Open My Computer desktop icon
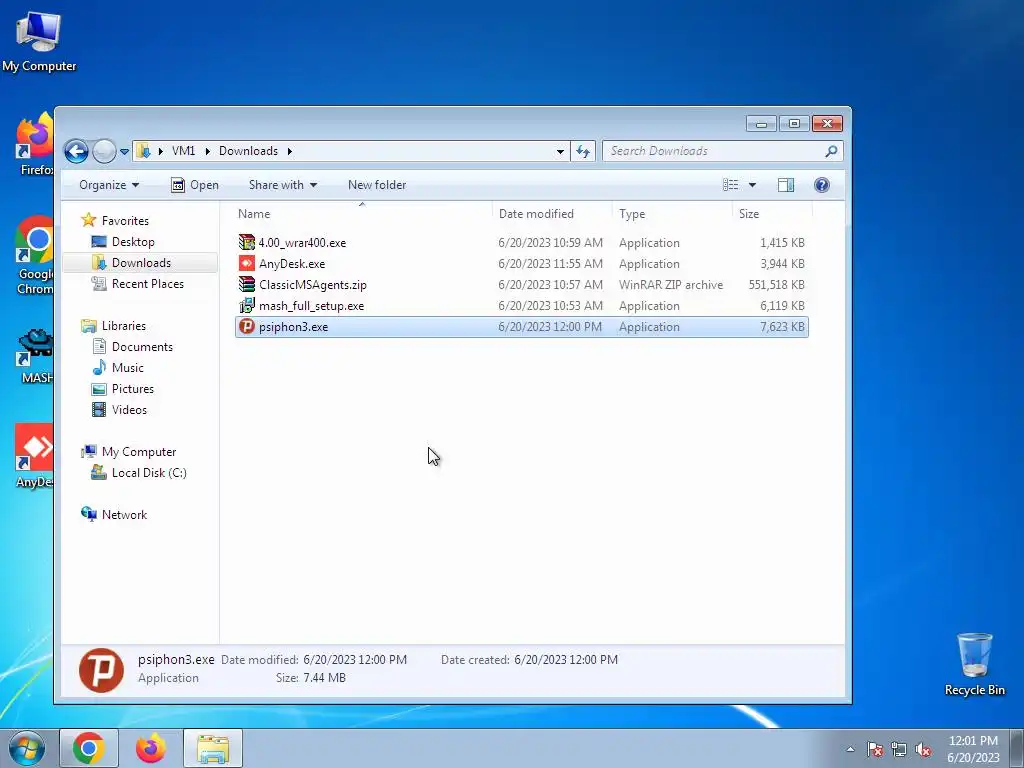The height and width of the screenshot is (768, 1024). point(39,42)
